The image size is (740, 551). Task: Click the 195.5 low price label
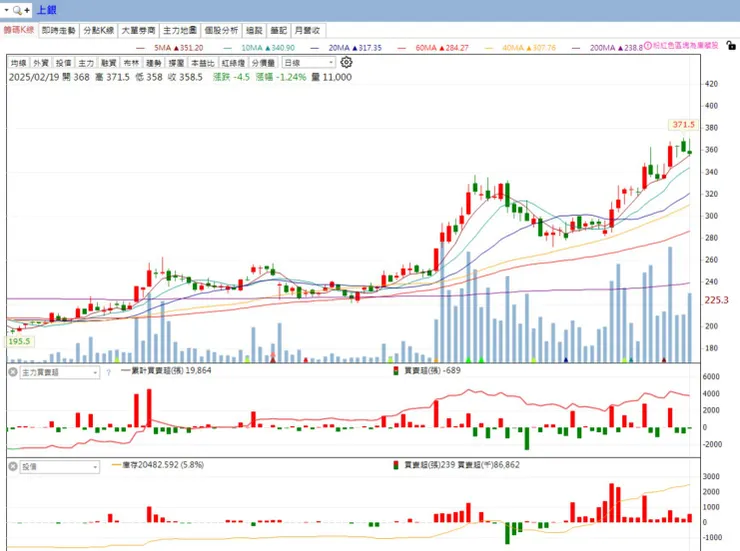click(x=19, y=341)
